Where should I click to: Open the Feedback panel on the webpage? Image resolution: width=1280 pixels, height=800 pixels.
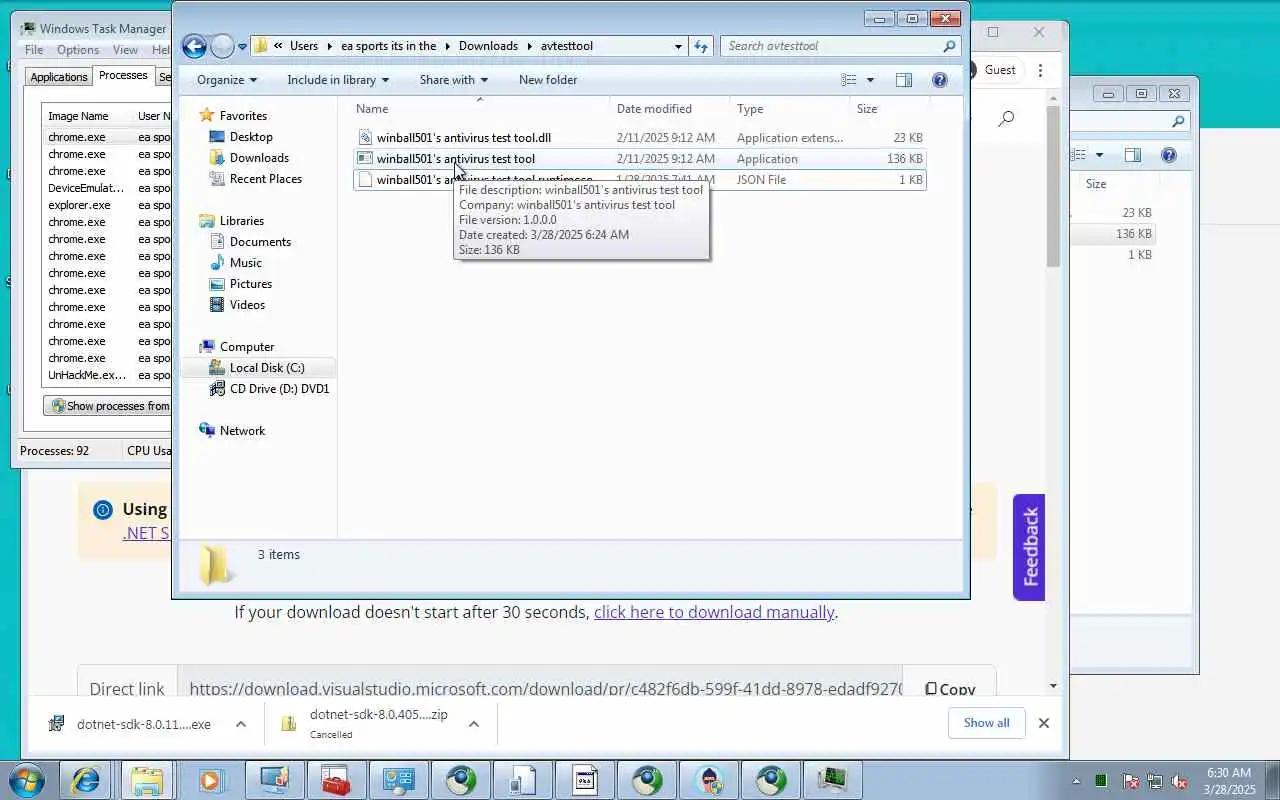1029,547
